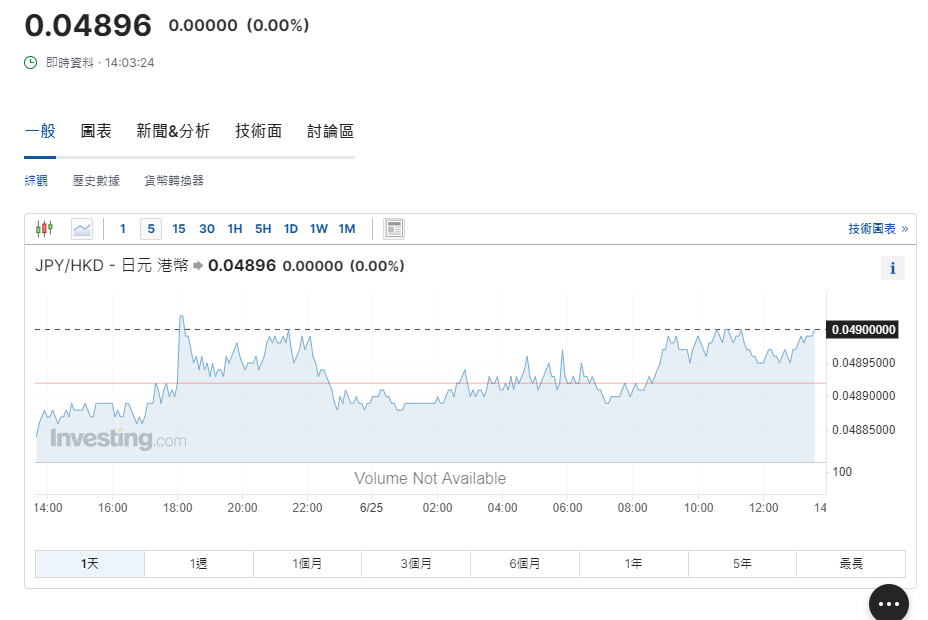Select the area chart type icon
928x620 pixels.
(82, 229)
